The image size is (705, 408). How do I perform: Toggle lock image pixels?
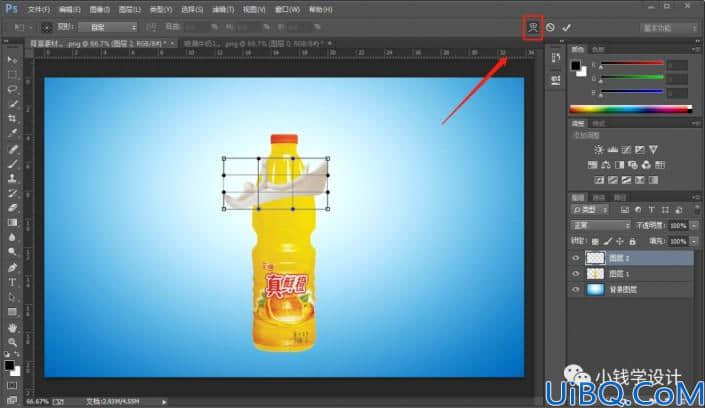click(607, 242)
